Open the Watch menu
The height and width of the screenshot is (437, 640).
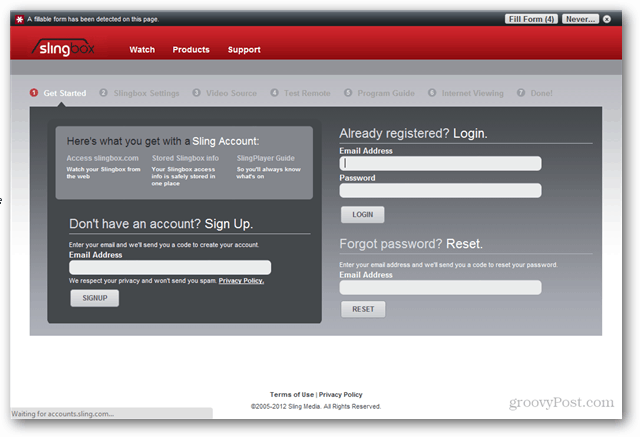tap(142, 49)
